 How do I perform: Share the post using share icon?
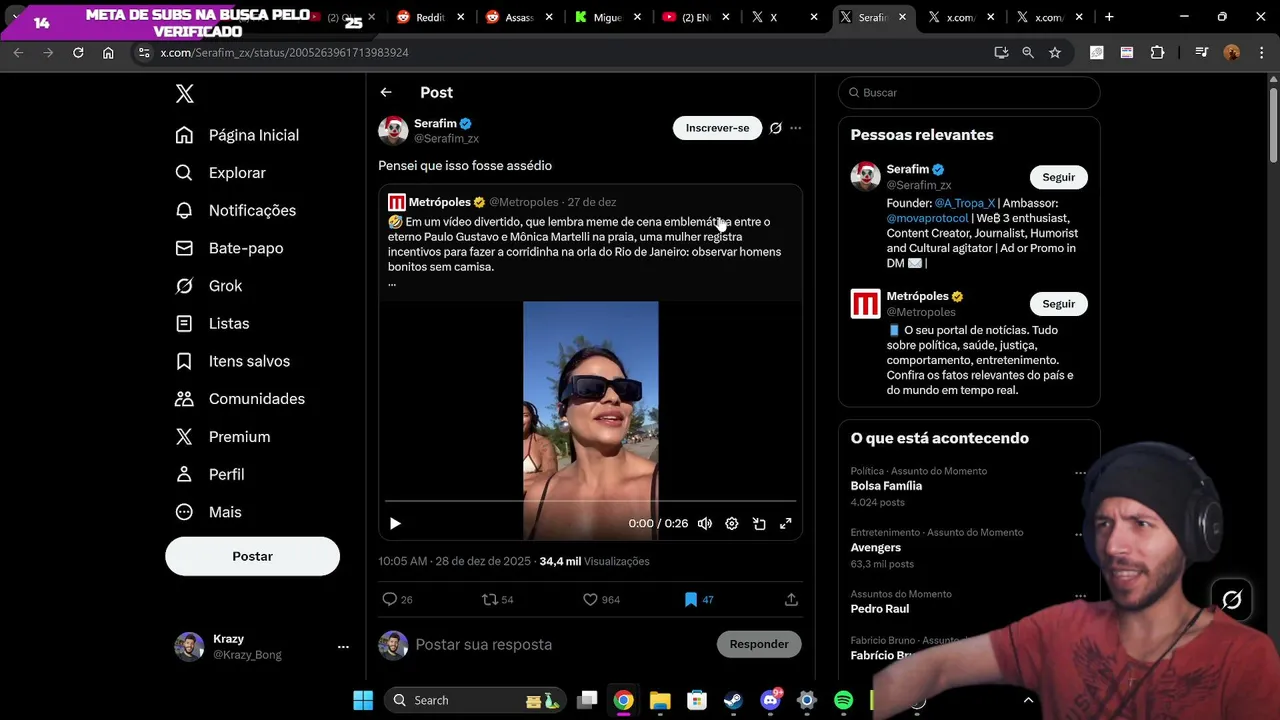click(791, 599)
